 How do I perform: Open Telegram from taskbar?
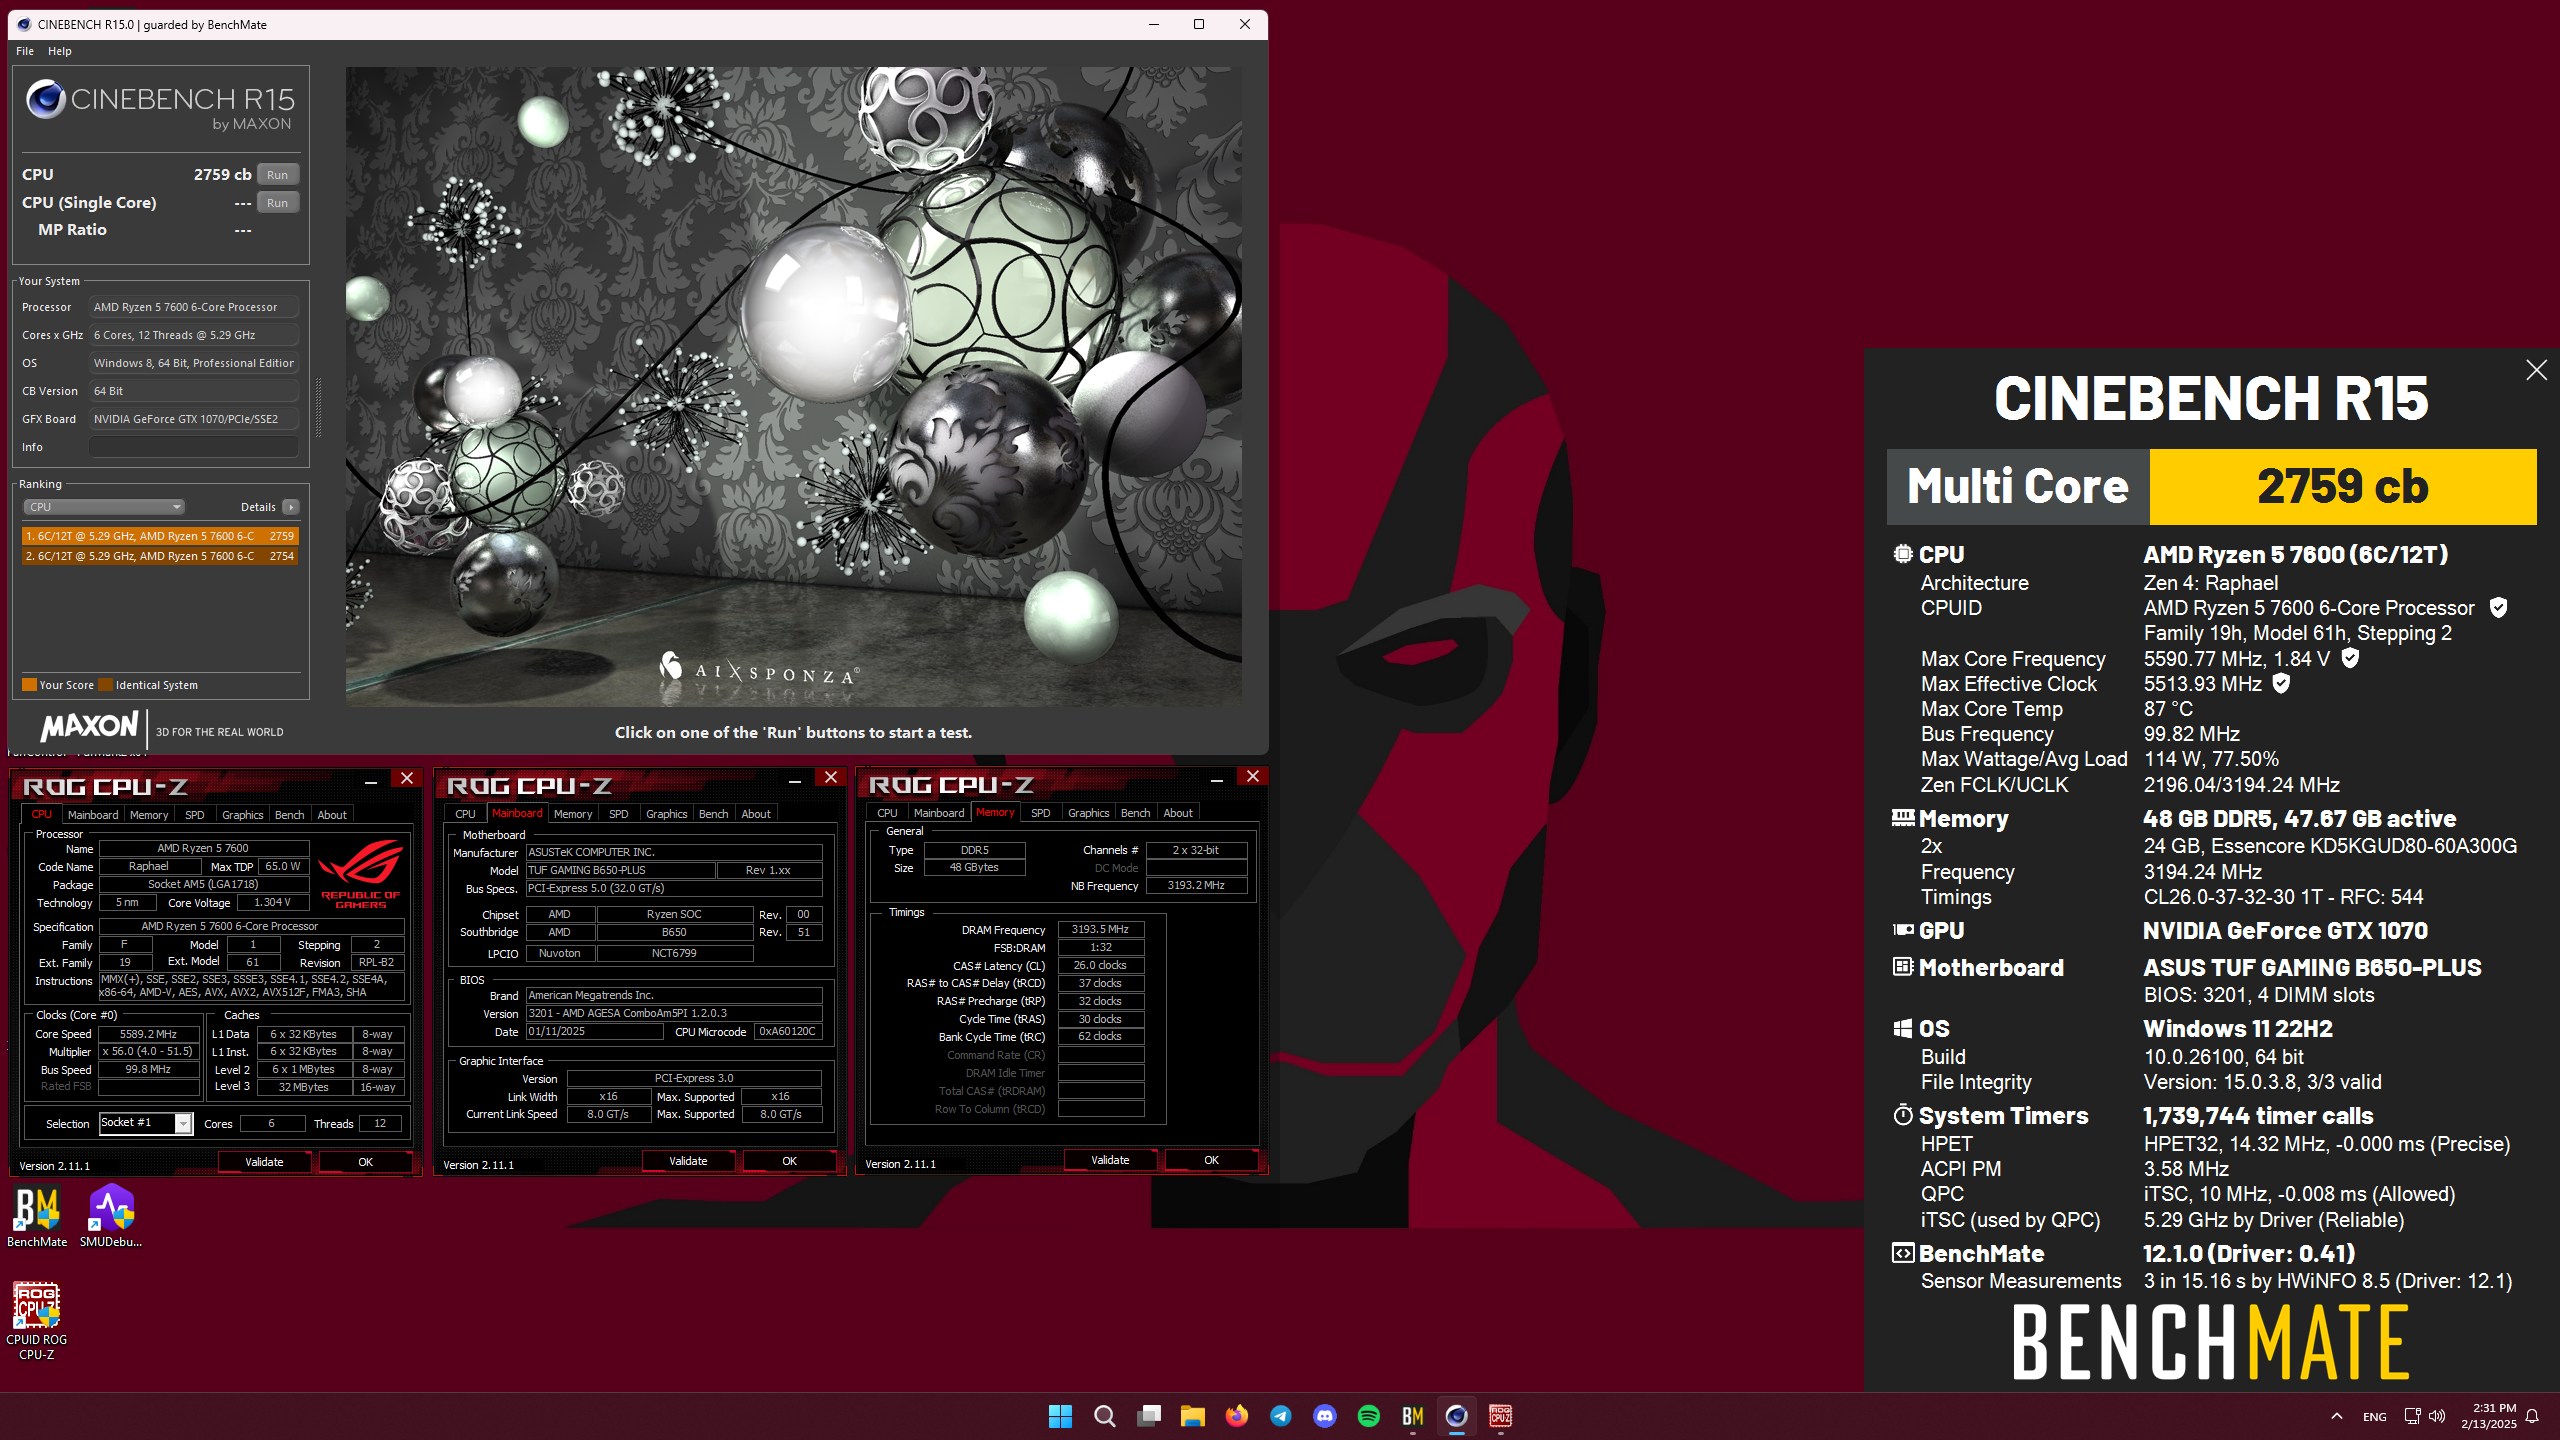click(x=1280, y=1416)
